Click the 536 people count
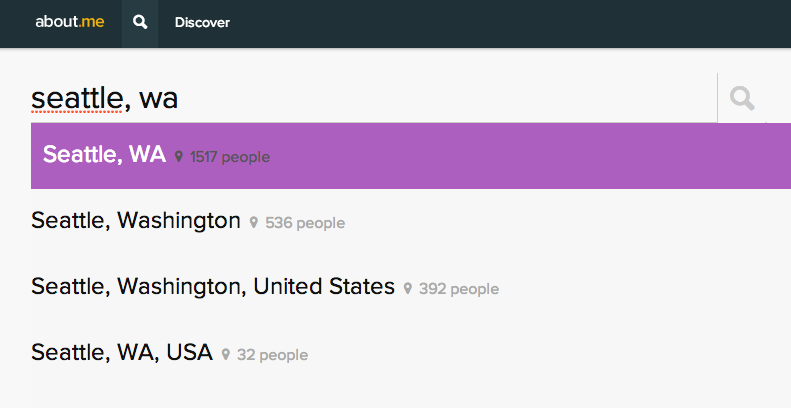The height and width of the screenshot is (408, 791). pyautogui.click(x=305, y=223)
